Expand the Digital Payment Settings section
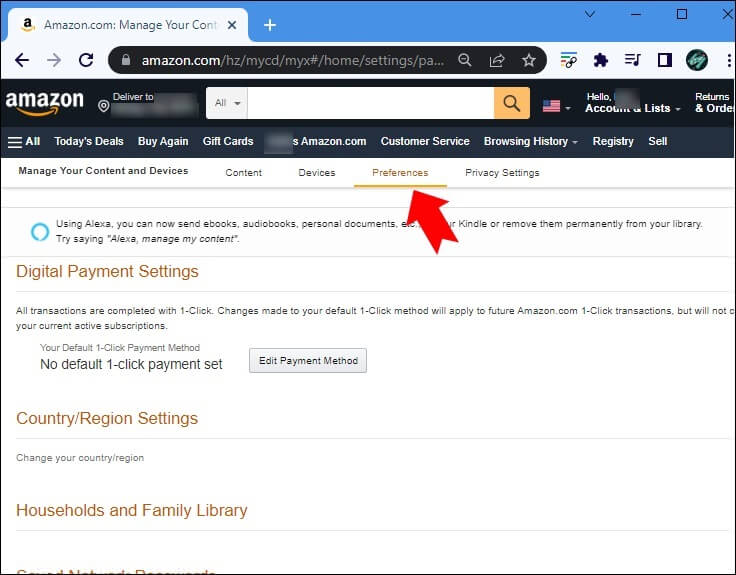736x575 pixels. 107,271
